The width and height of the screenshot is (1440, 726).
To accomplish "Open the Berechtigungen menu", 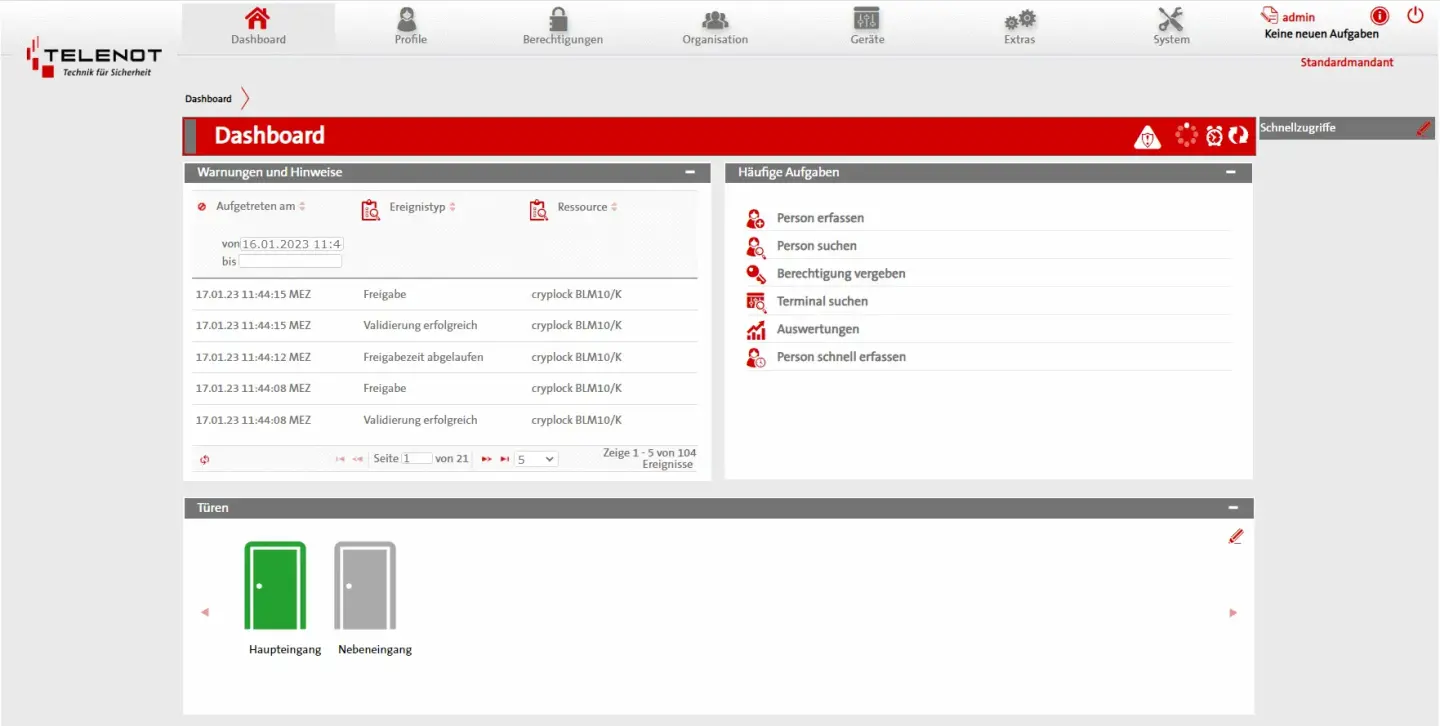I will tap(562, 27).
